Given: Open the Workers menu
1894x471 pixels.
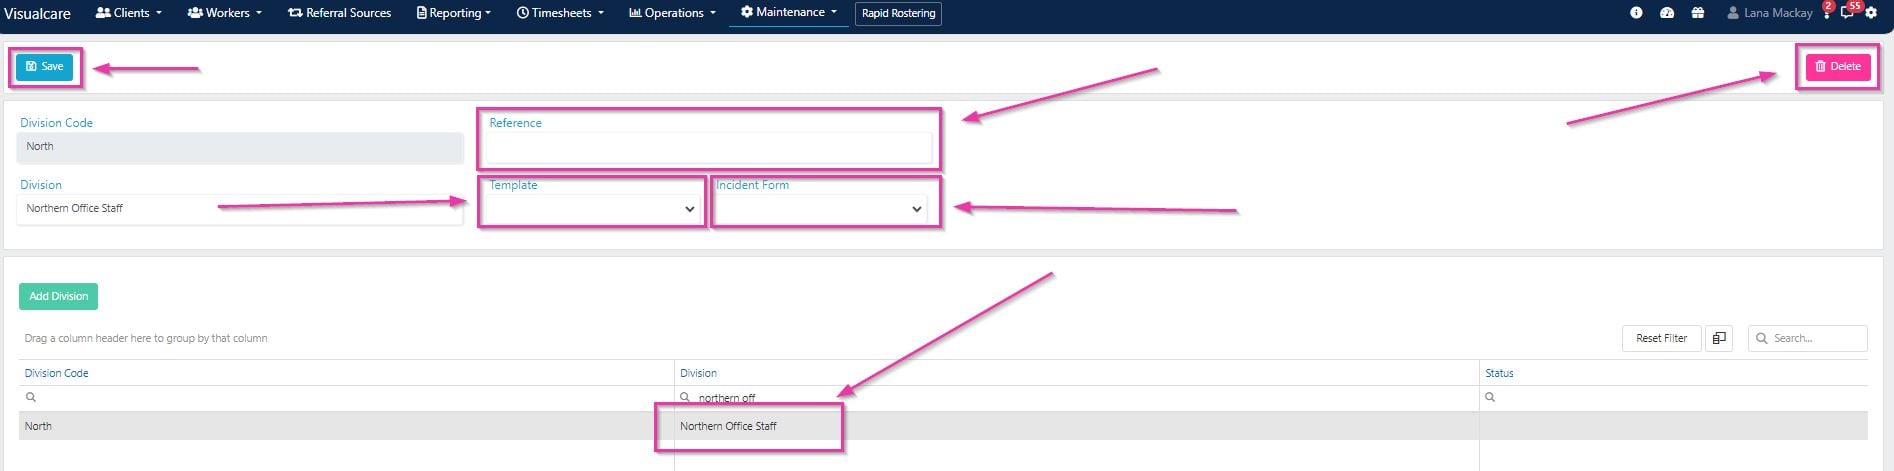Looking at the screenshot, I should point(225,13).
